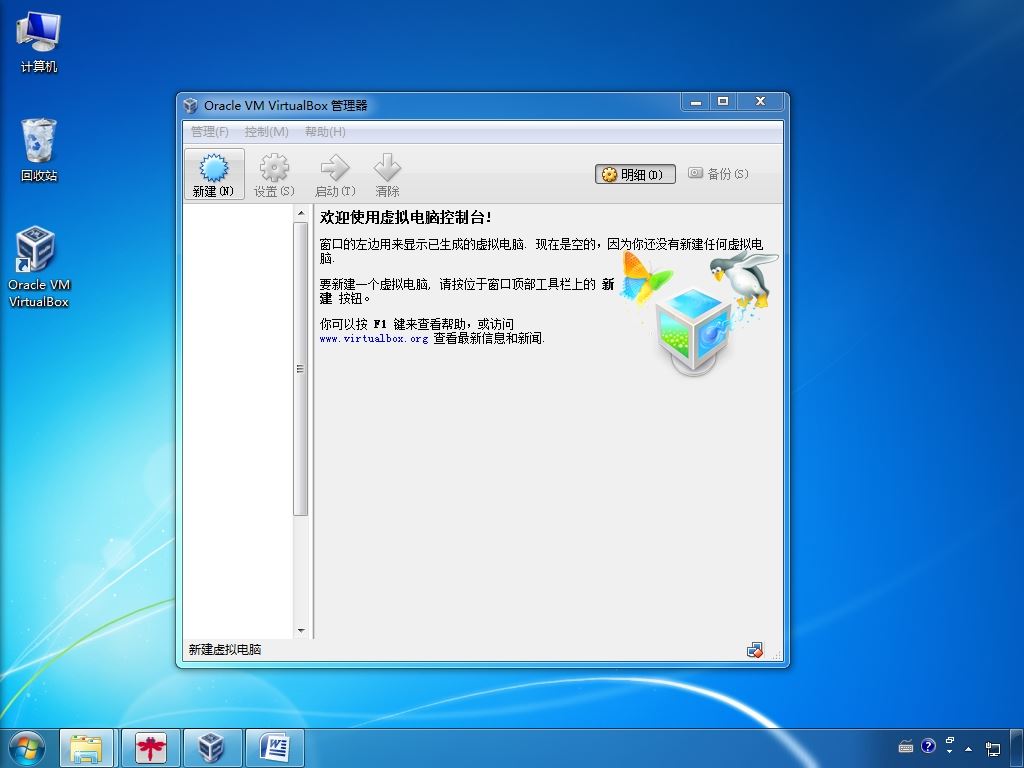Screen dimensions: 1024x768
Task: Click the VM list scrollbar down arrow
Action: 300,630
